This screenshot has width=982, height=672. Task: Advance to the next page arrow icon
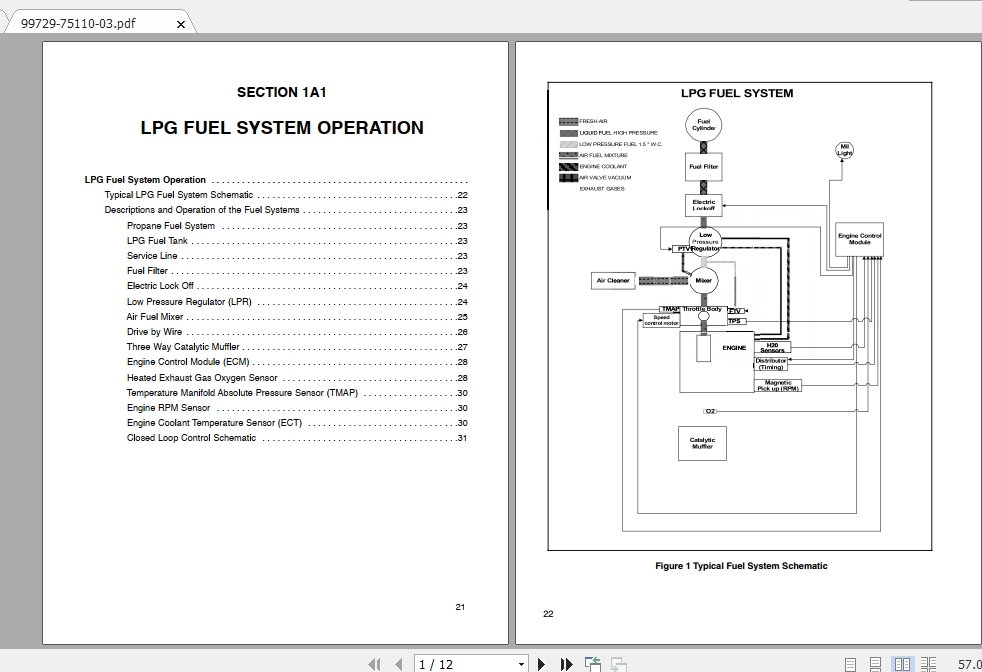click(x=541, y=663)
